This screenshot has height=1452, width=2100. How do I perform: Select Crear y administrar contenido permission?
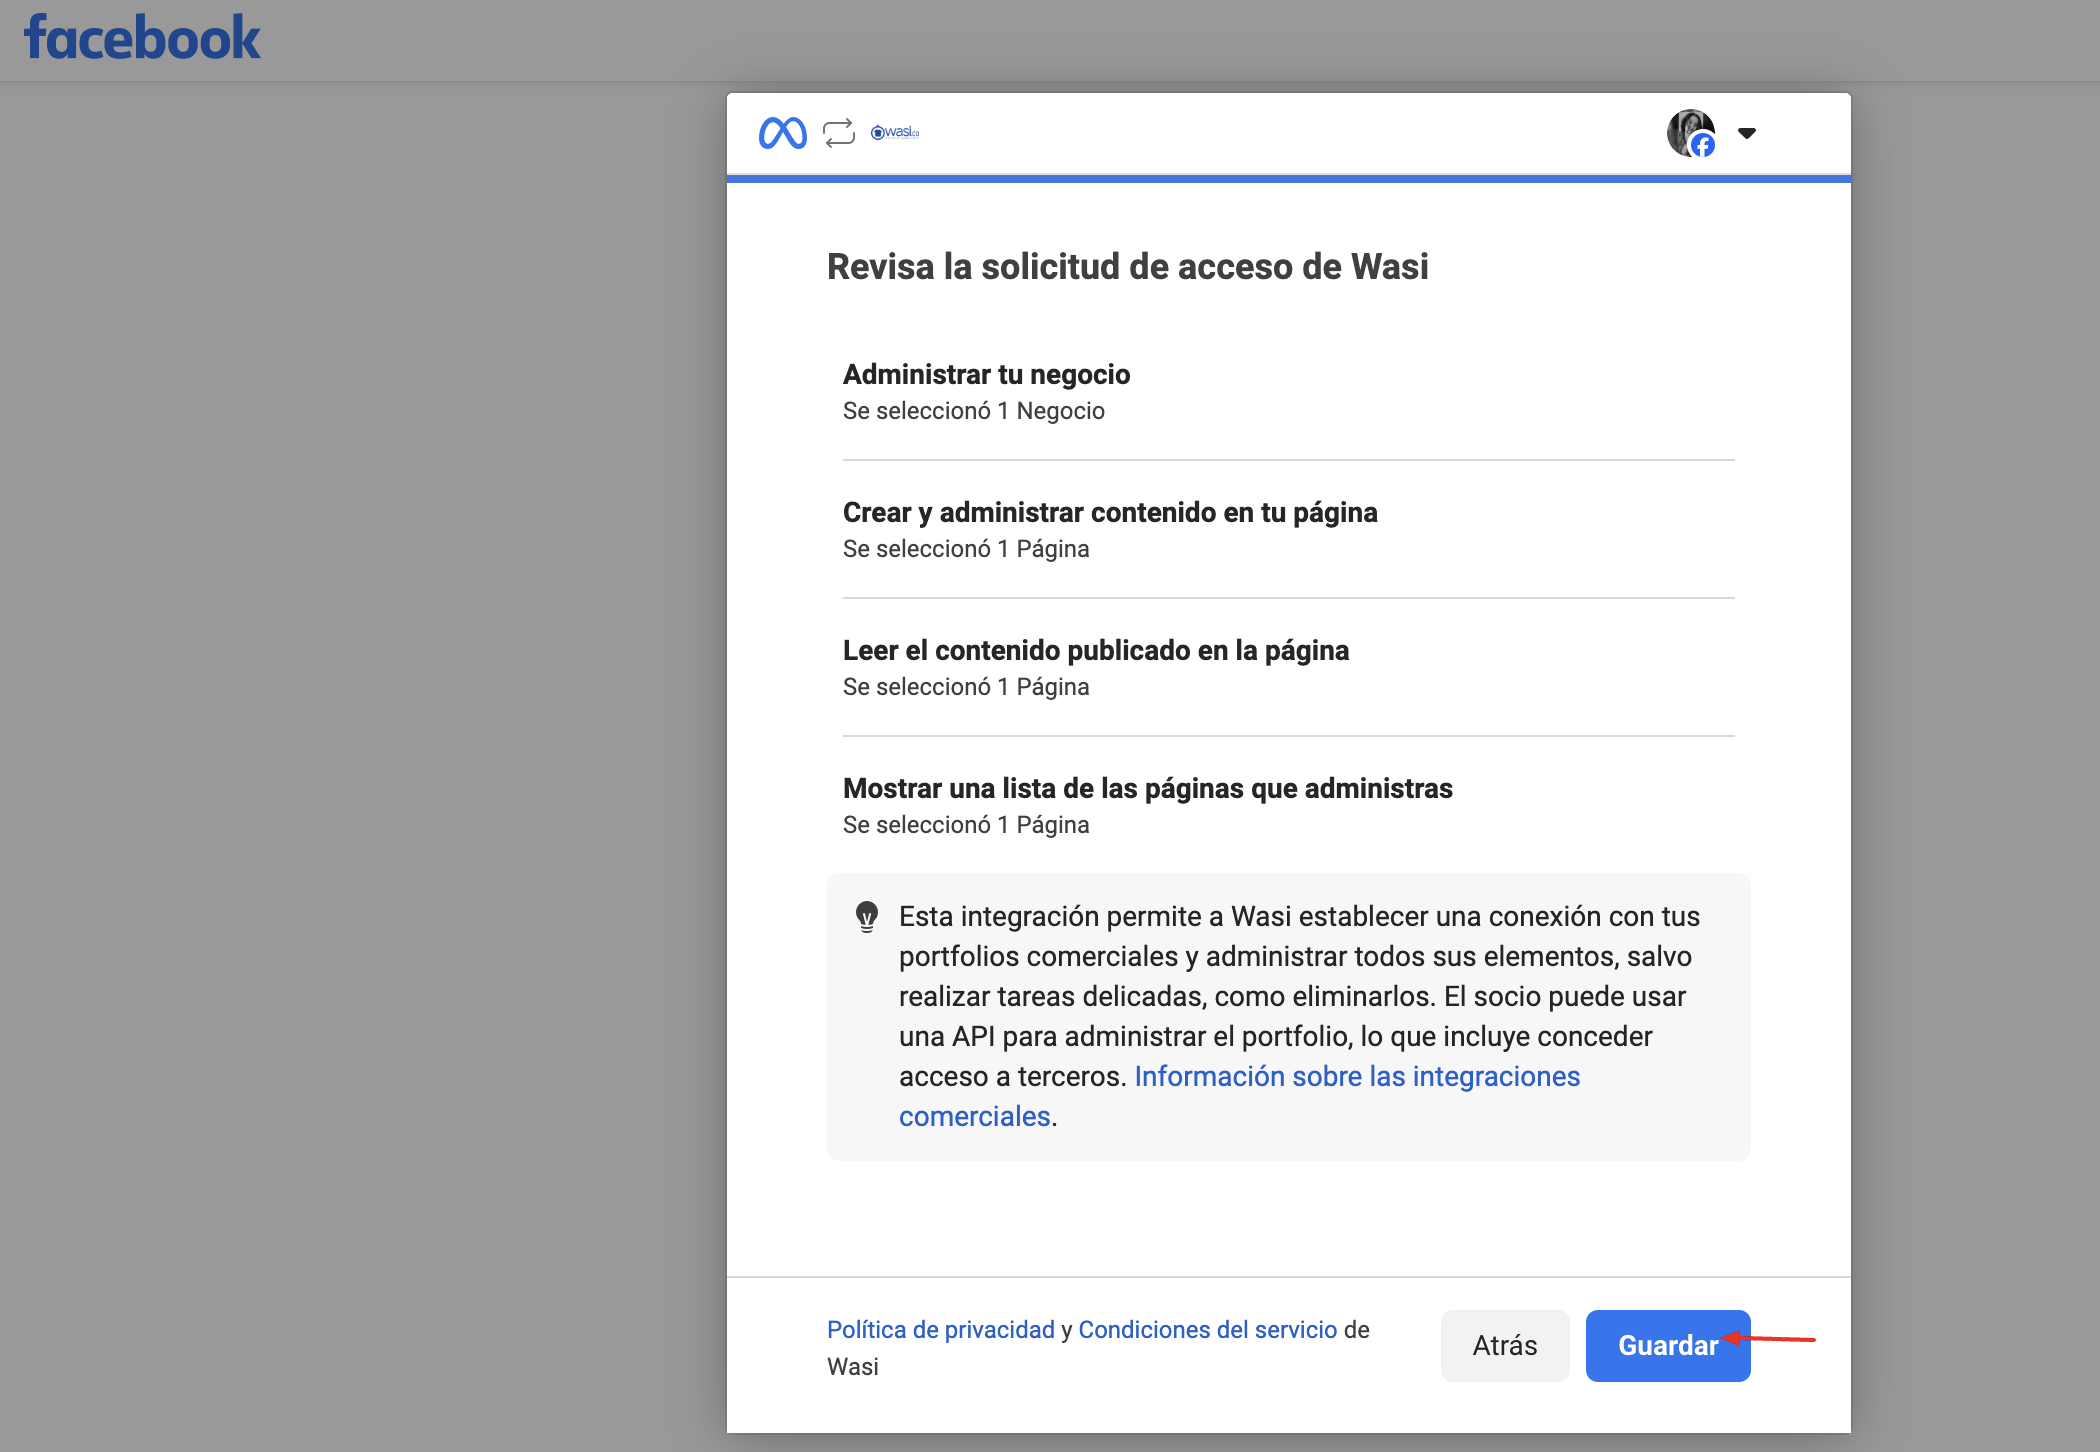tap(1109, 512)
